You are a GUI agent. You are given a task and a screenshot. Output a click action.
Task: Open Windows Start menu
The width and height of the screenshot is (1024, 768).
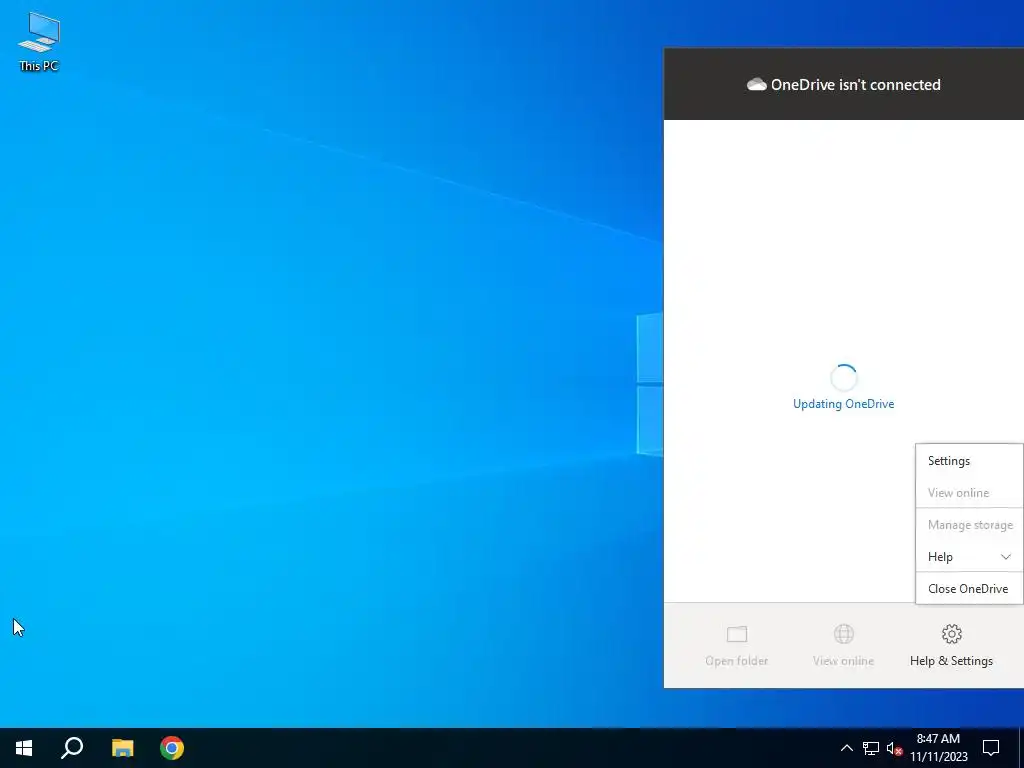[x=24, y=748]
